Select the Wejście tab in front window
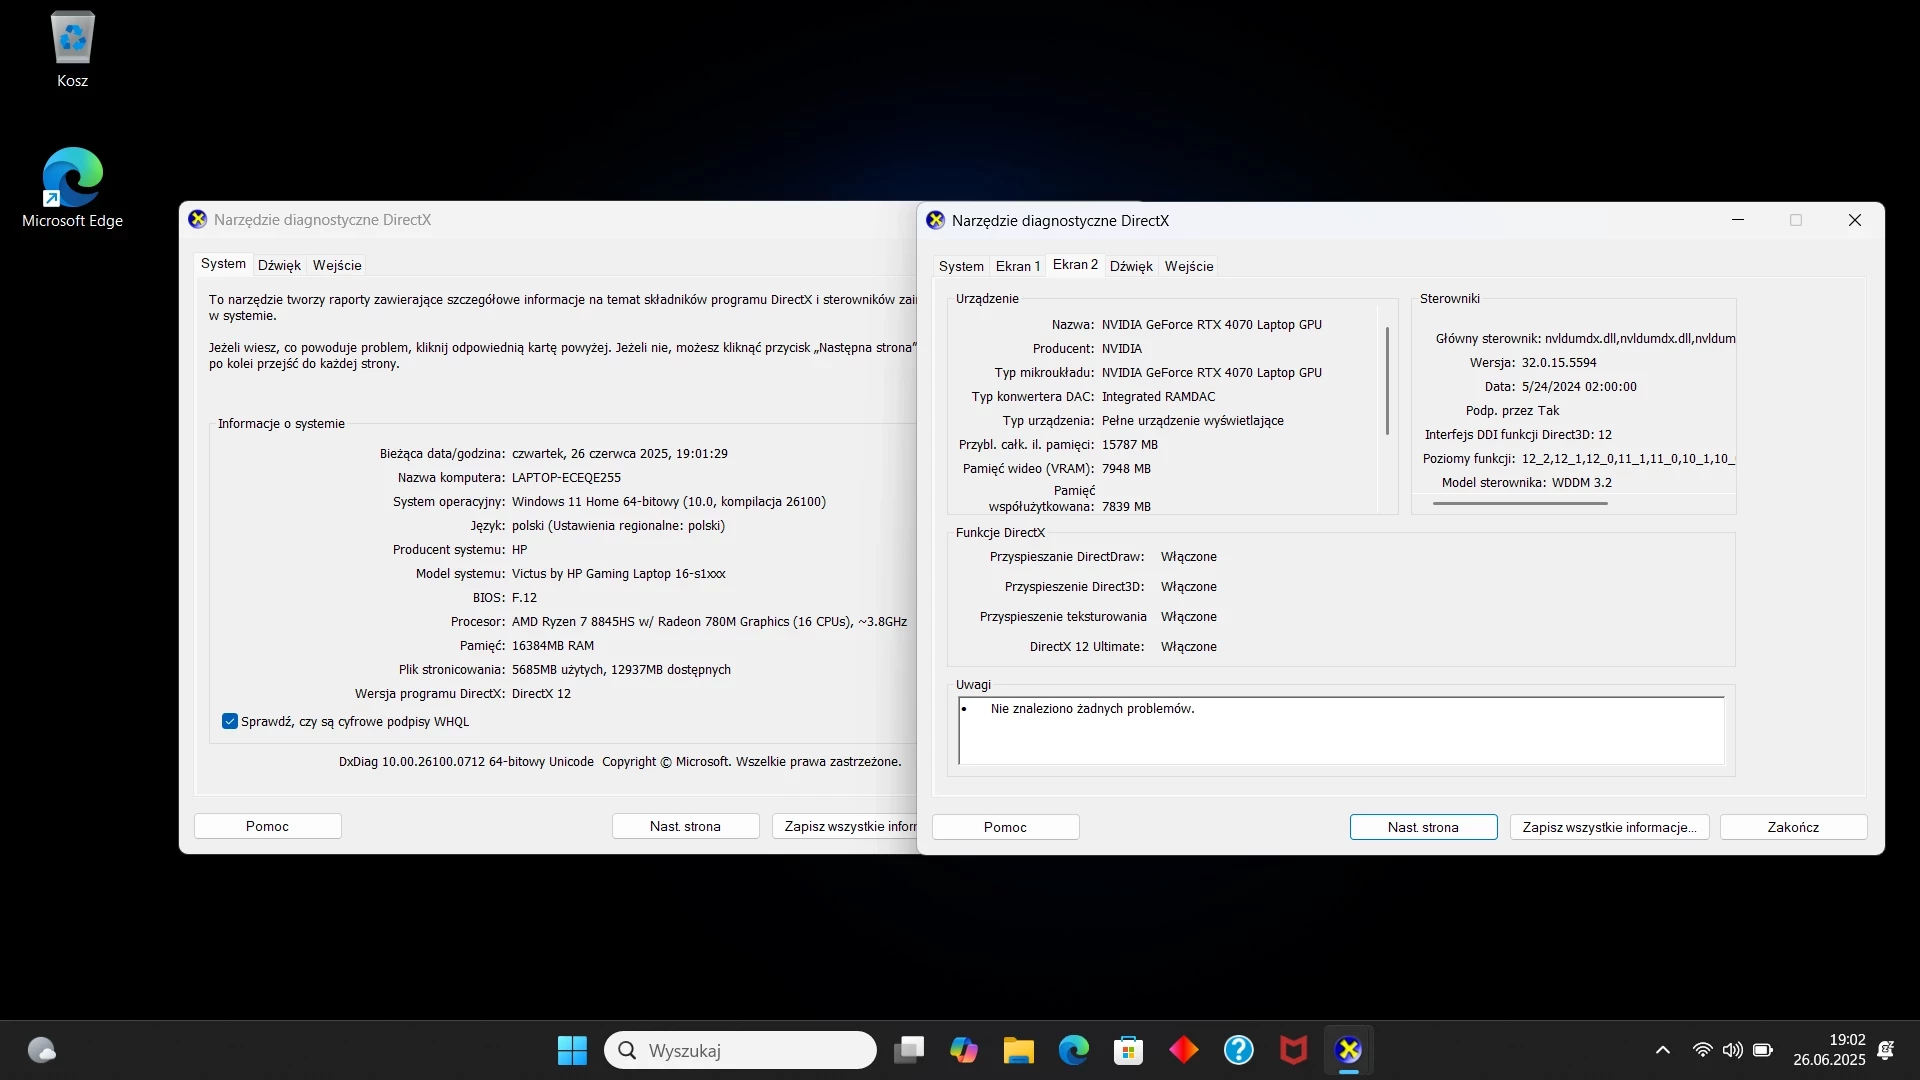 tap(1188, 266)
